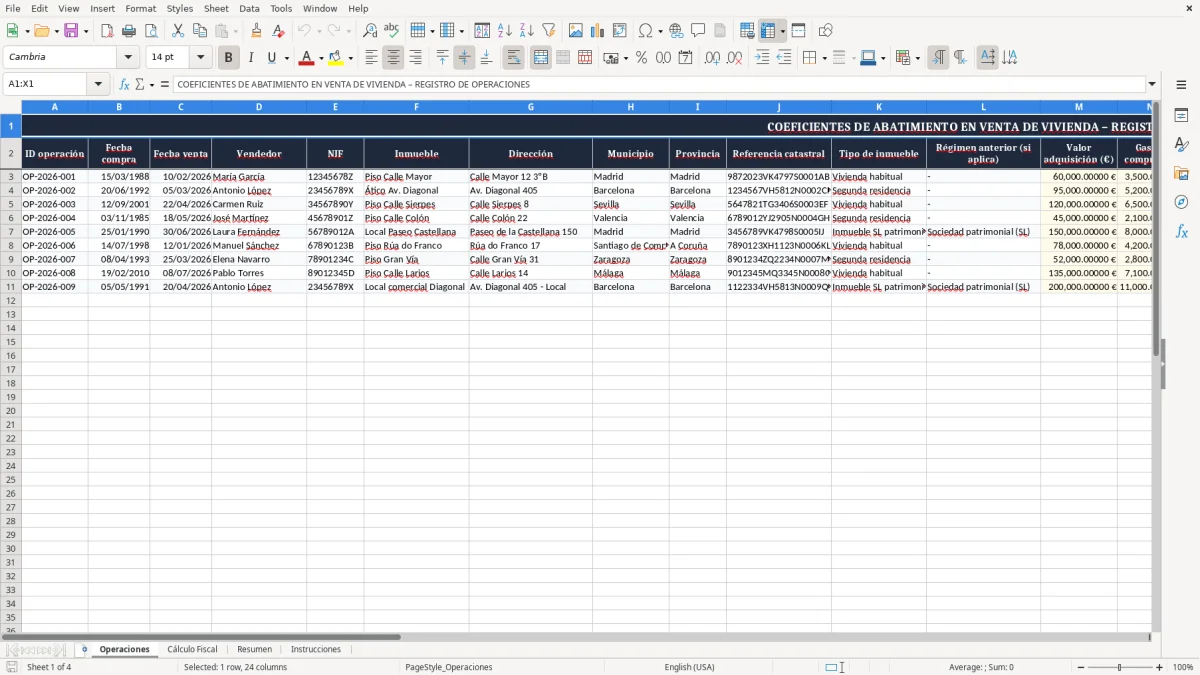Open Find and Replace
The width and height of the screenshot is (1200, 675).
coord(370,31)
